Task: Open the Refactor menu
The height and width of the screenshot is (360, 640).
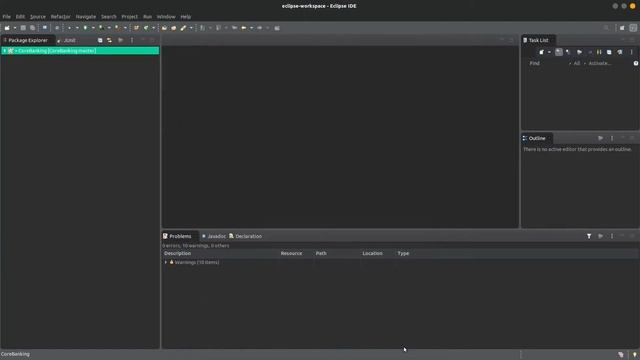Action: 60,17
